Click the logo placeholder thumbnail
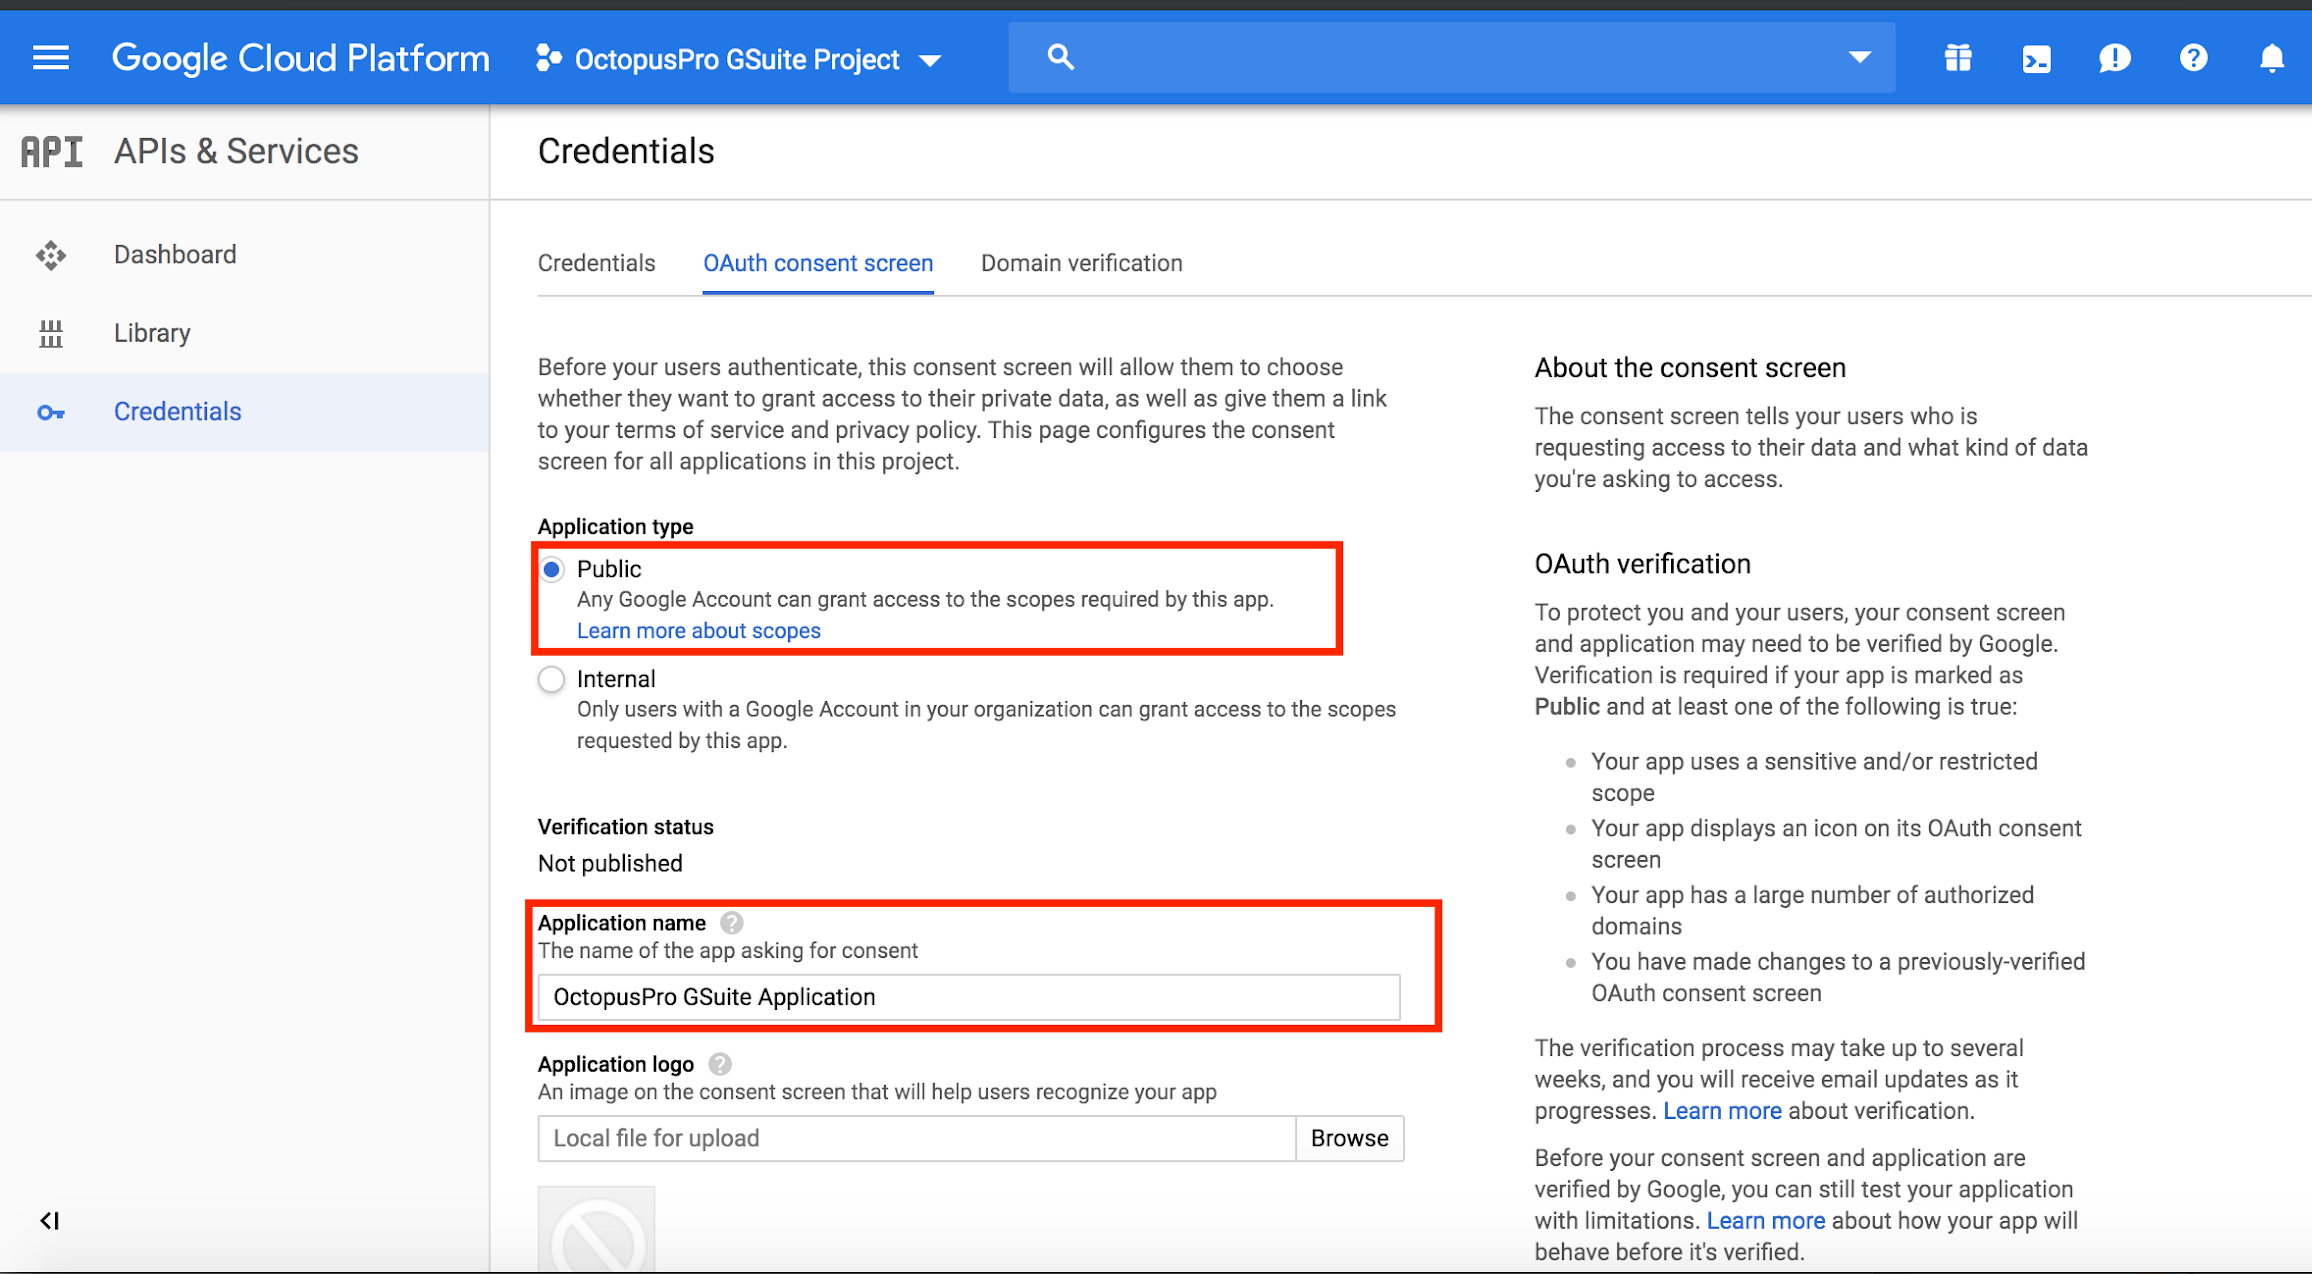This screenshot has height=1274, width=2312. click(x=596, y=1230)
